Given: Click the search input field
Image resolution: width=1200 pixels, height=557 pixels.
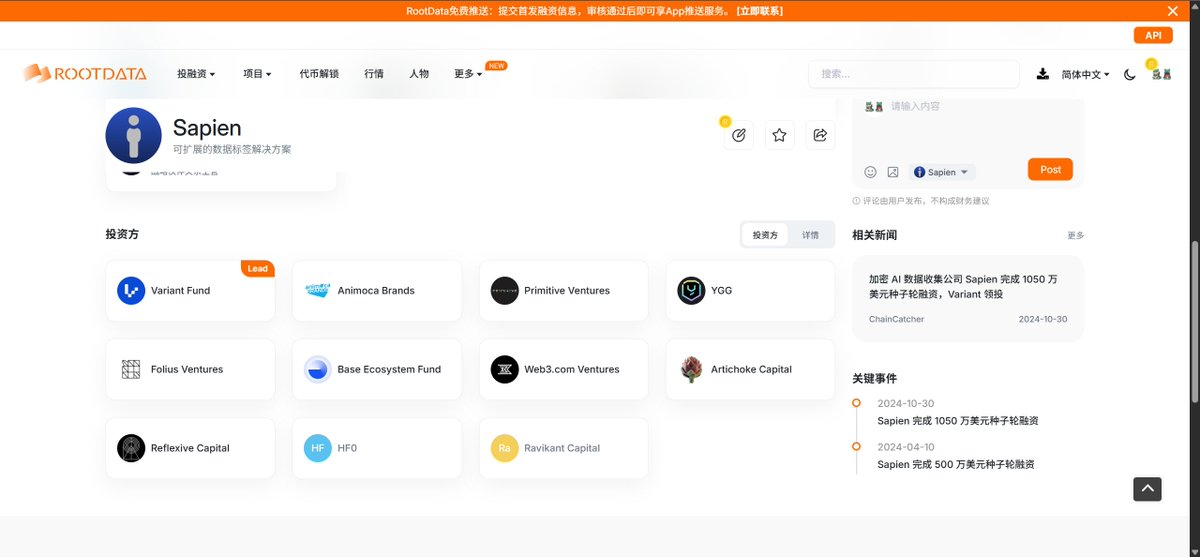Looking at the screenshot, I should click(x=914, y=74).
